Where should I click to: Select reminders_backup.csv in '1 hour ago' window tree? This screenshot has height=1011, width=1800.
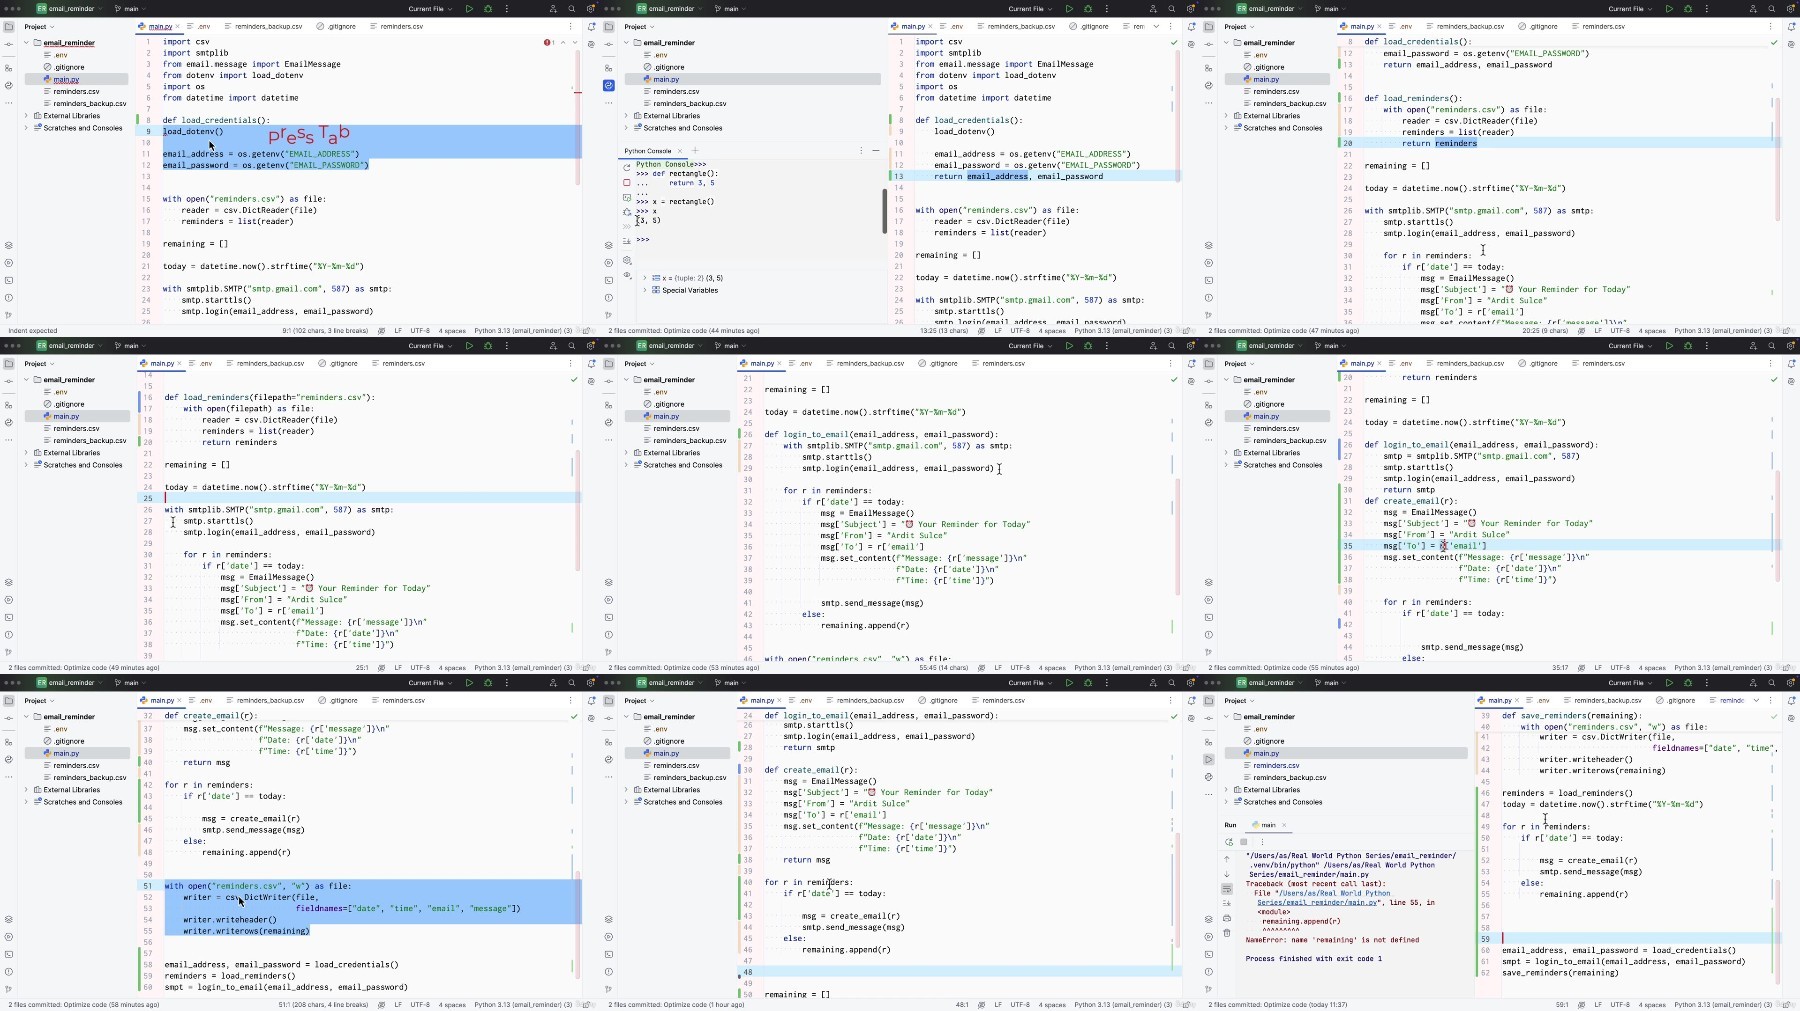(x=689, y=777)
